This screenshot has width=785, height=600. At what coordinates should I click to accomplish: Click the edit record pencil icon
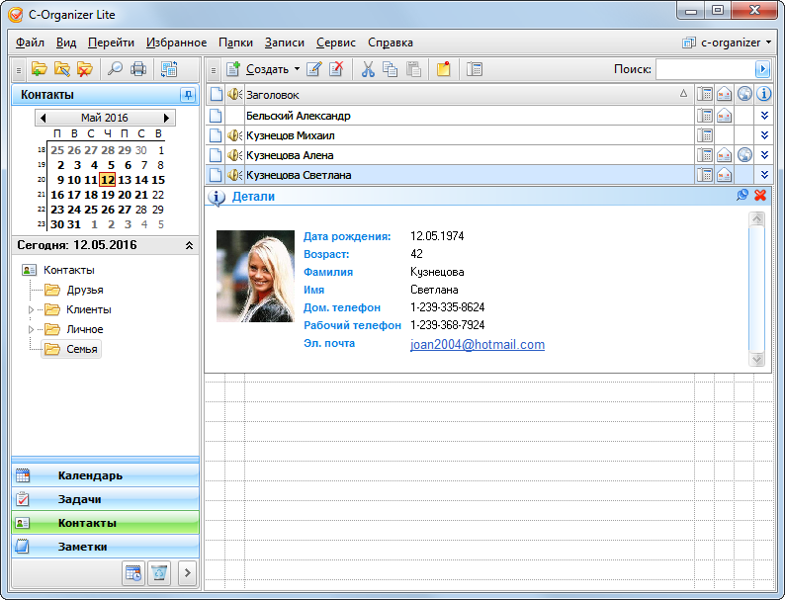pyautogui.click(x=314, y=69)
